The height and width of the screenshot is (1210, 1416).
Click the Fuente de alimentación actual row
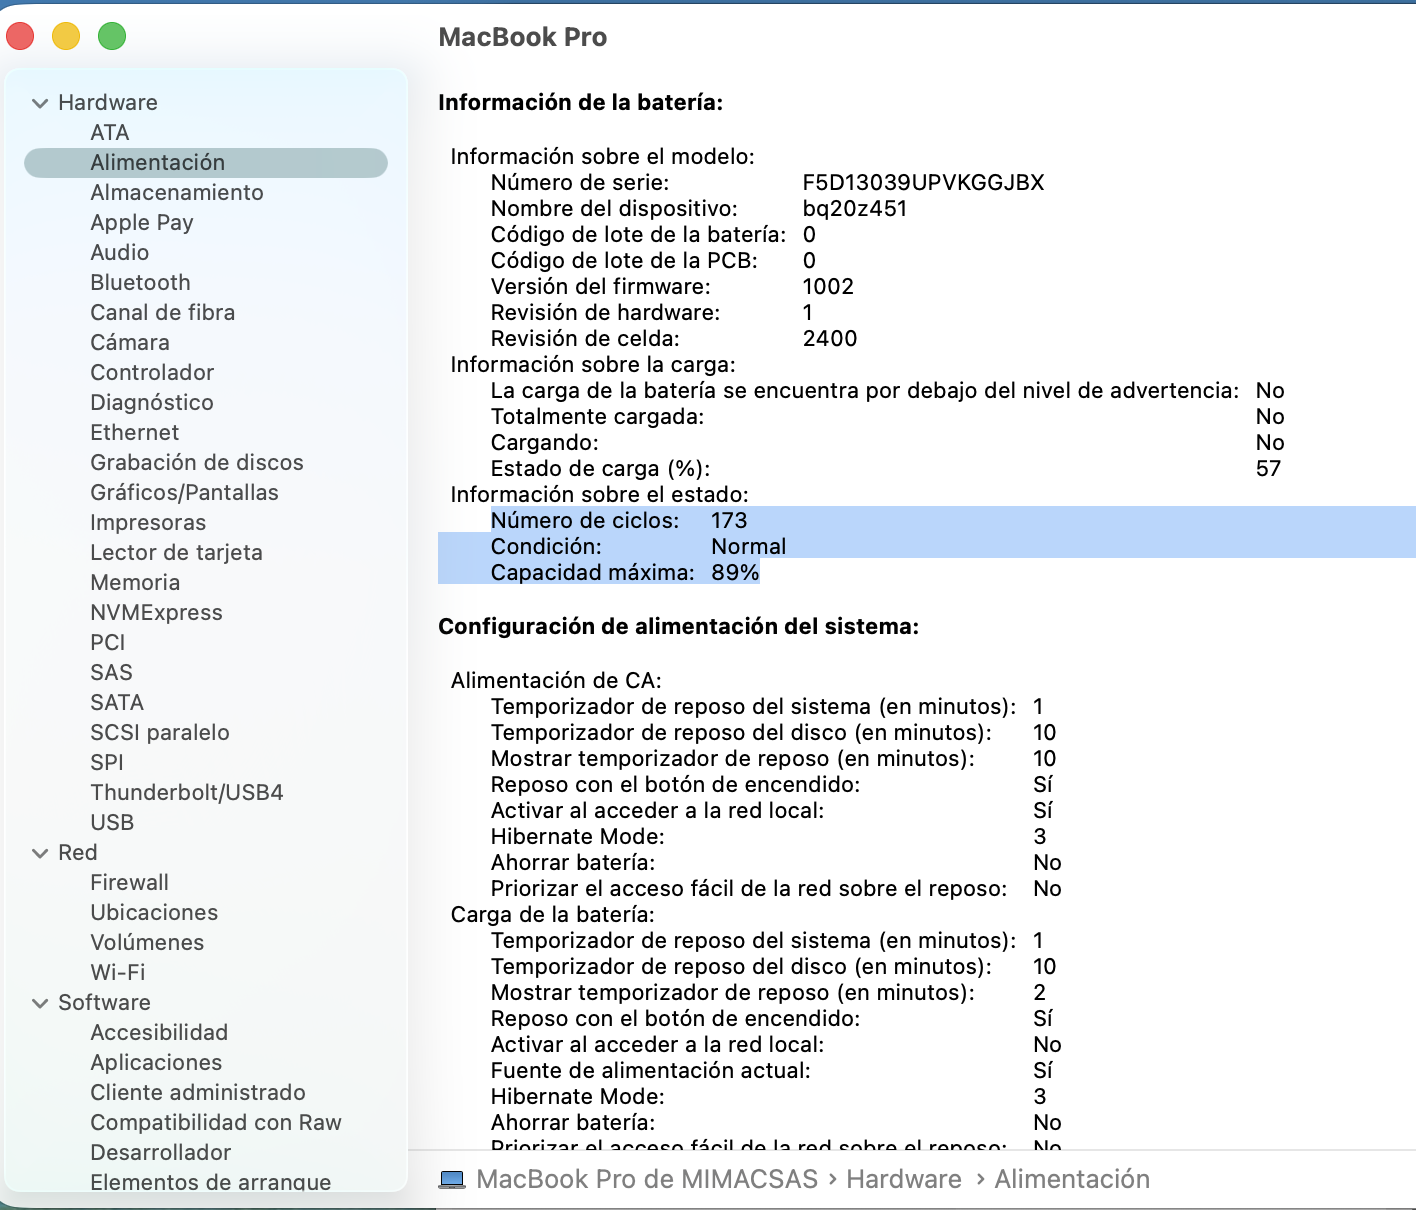(772, 1070)
